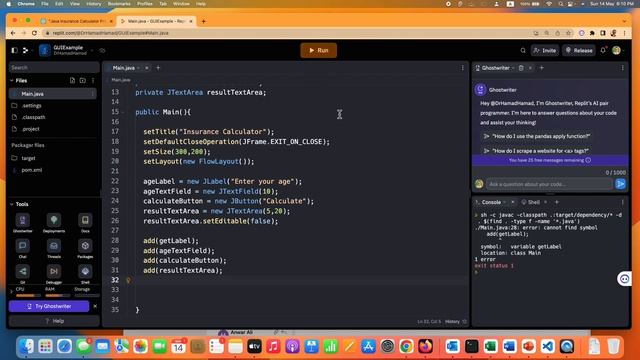640x360 pixels.
Task: Open the Main.java tab dropdown arrow
Action: [139, 68]
